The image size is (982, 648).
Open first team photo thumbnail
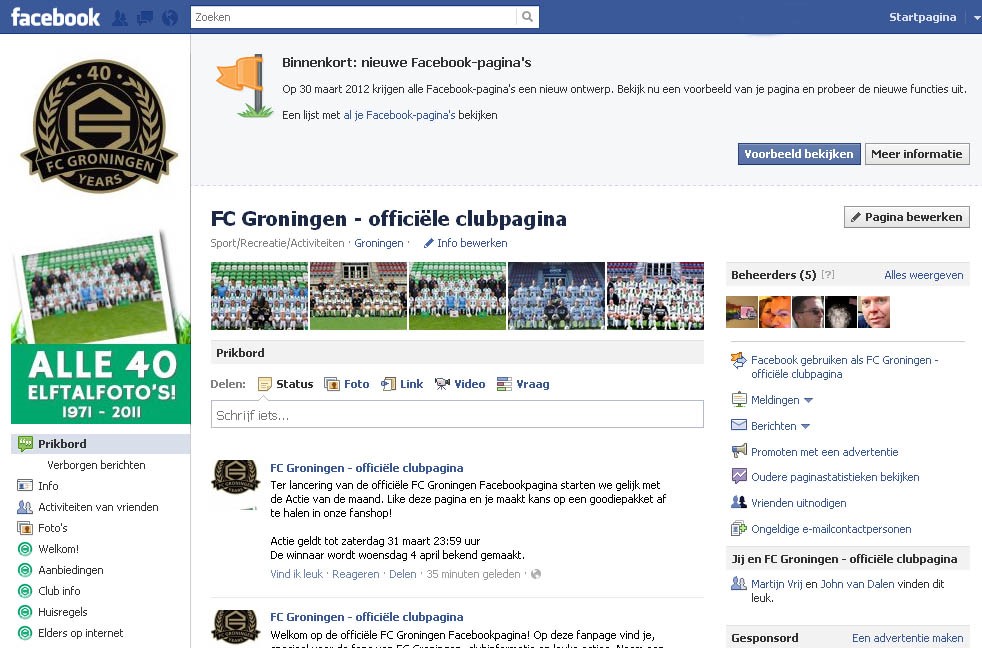click(x=259, y=296)
